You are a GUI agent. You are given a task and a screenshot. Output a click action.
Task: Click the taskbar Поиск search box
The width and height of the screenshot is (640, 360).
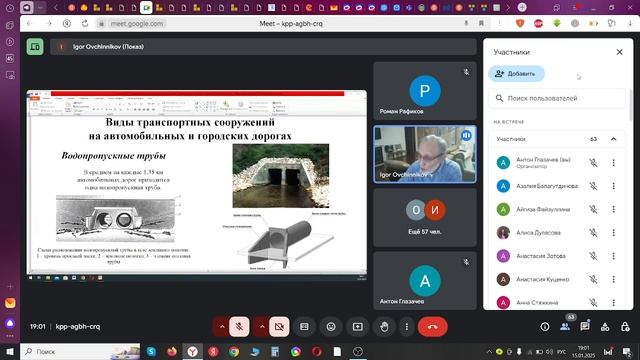point(80,351)
